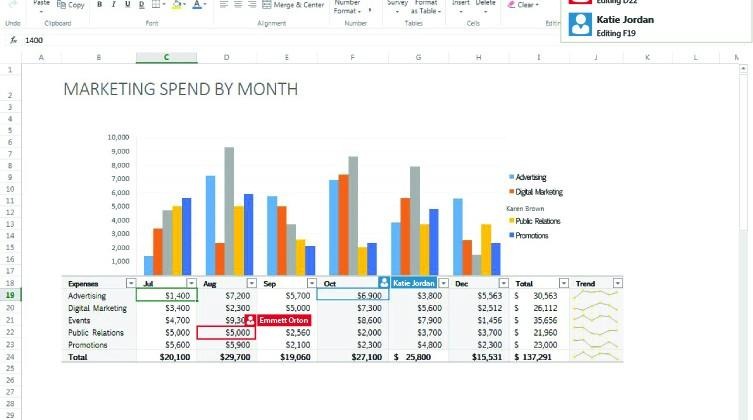Click the borders icon

pyautogui.click(x=156, y=4)
